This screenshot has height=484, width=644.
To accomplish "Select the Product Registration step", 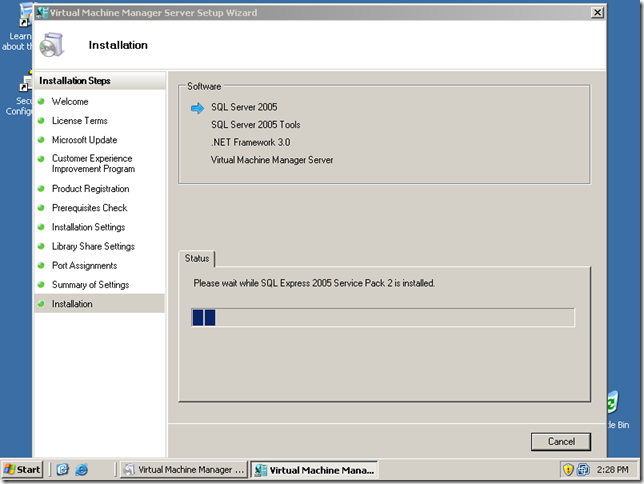I will [90, 189].
